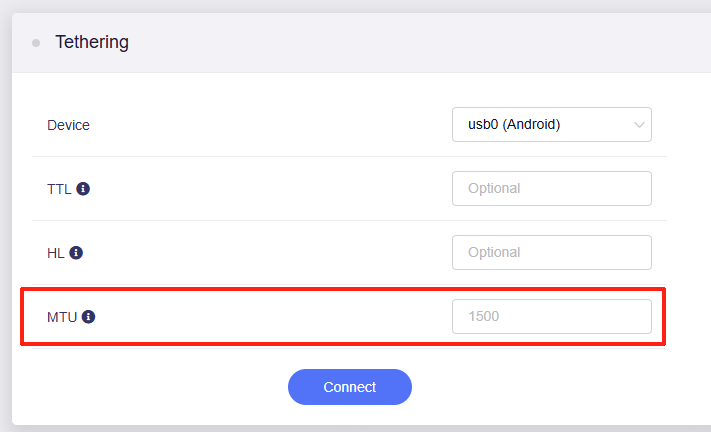Click the gray status dot beside Tethering
711x432 pixels.
click(x=36, y=43)
